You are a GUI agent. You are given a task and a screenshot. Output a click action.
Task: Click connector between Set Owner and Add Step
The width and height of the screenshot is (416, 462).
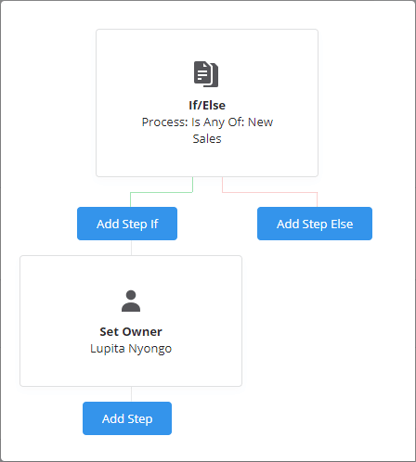pyautogui.click(x=131, y=394)
